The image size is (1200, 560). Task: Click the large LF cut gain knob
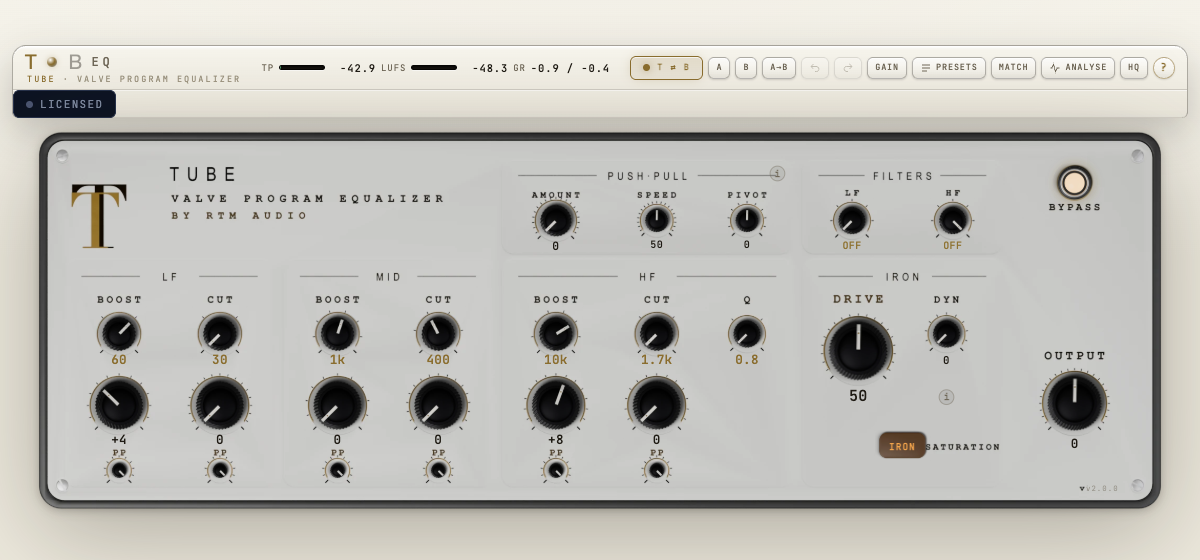[x=220, y=404]
